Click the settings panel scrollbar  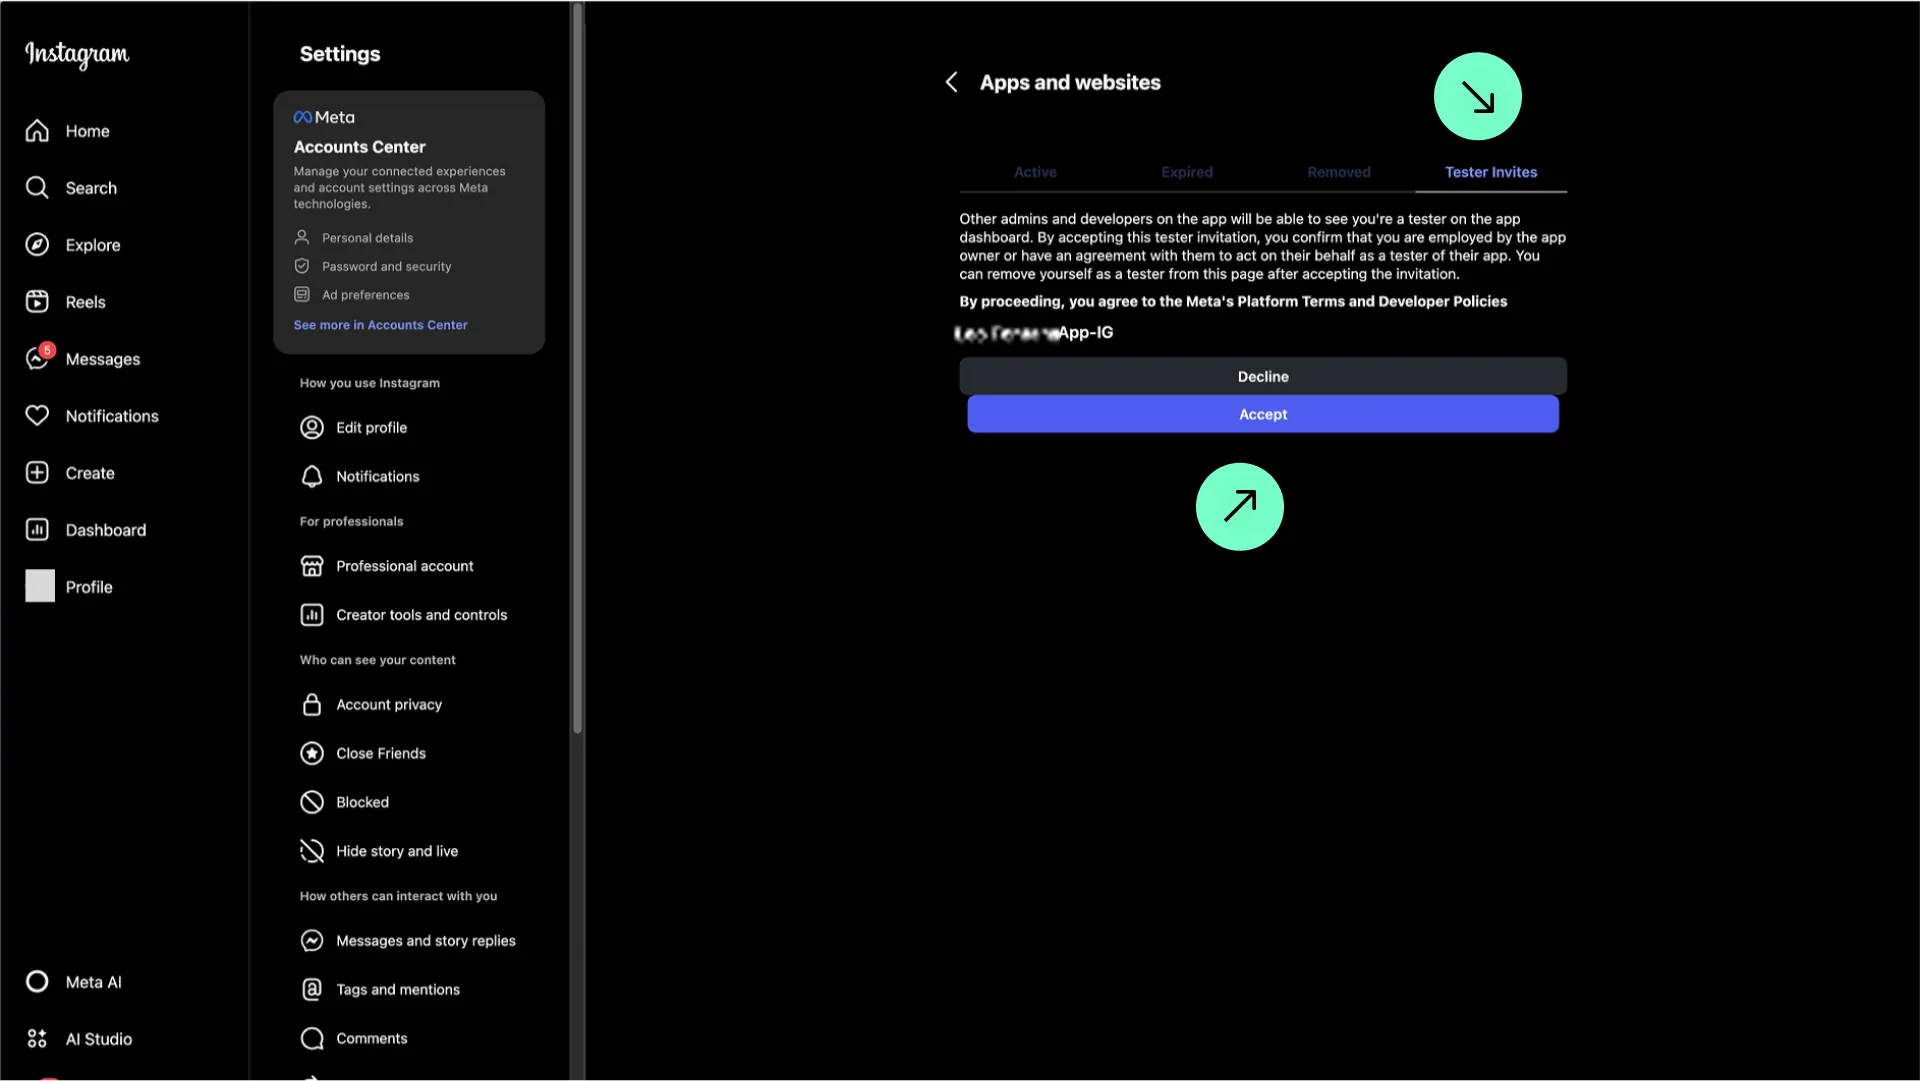pos(577,370)
